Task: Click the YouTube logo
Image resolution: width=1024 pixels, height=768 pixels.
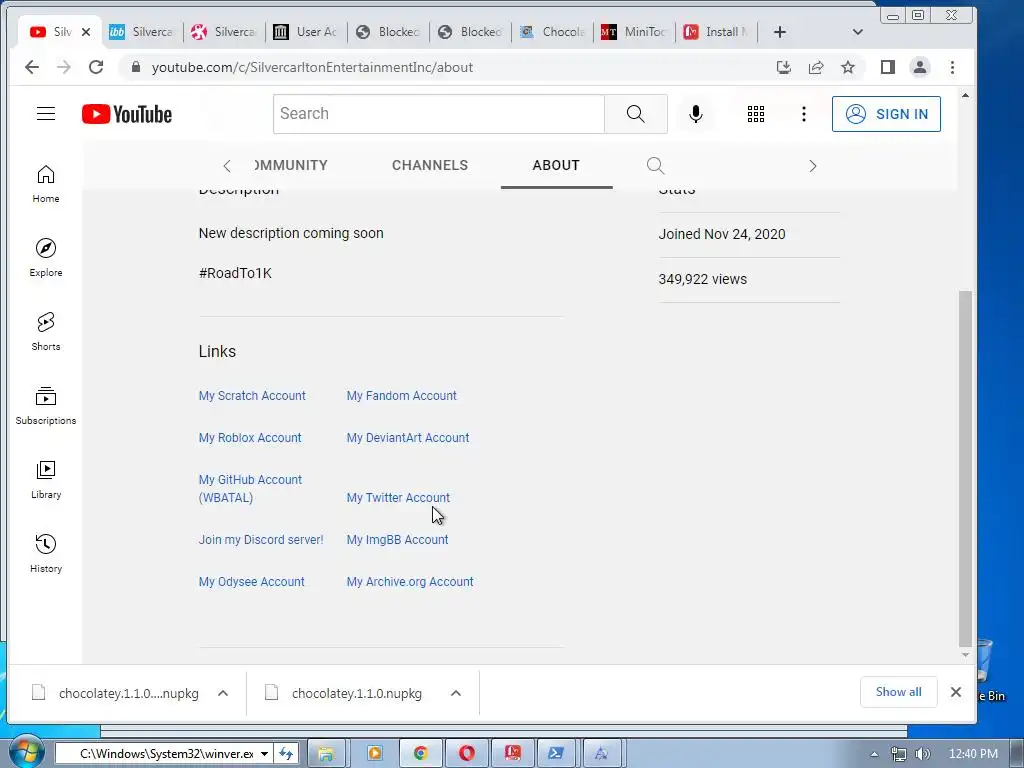Action: (127, 114)
